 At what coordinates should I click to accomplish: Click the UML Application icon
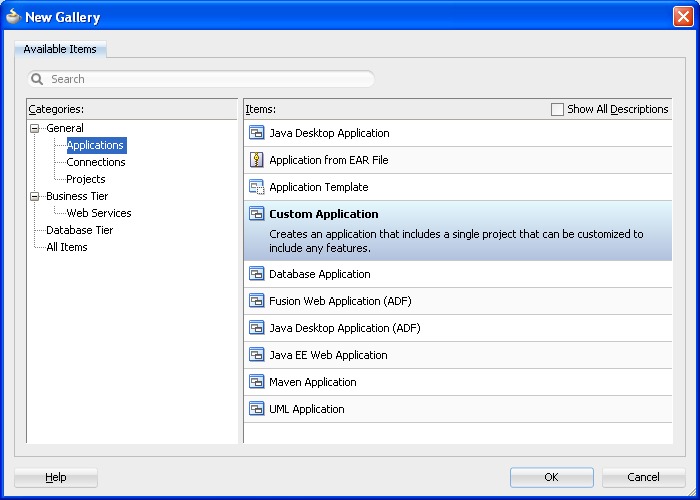(x=256, y=409)
